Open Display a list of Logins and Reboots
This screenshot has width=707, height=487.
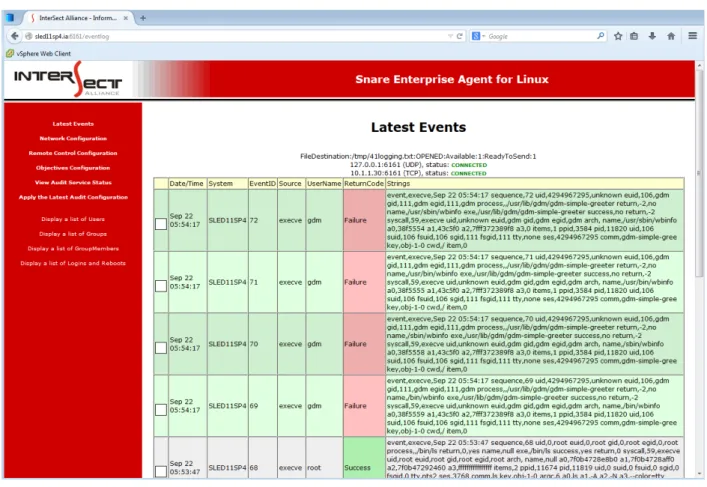coord(73,263)
